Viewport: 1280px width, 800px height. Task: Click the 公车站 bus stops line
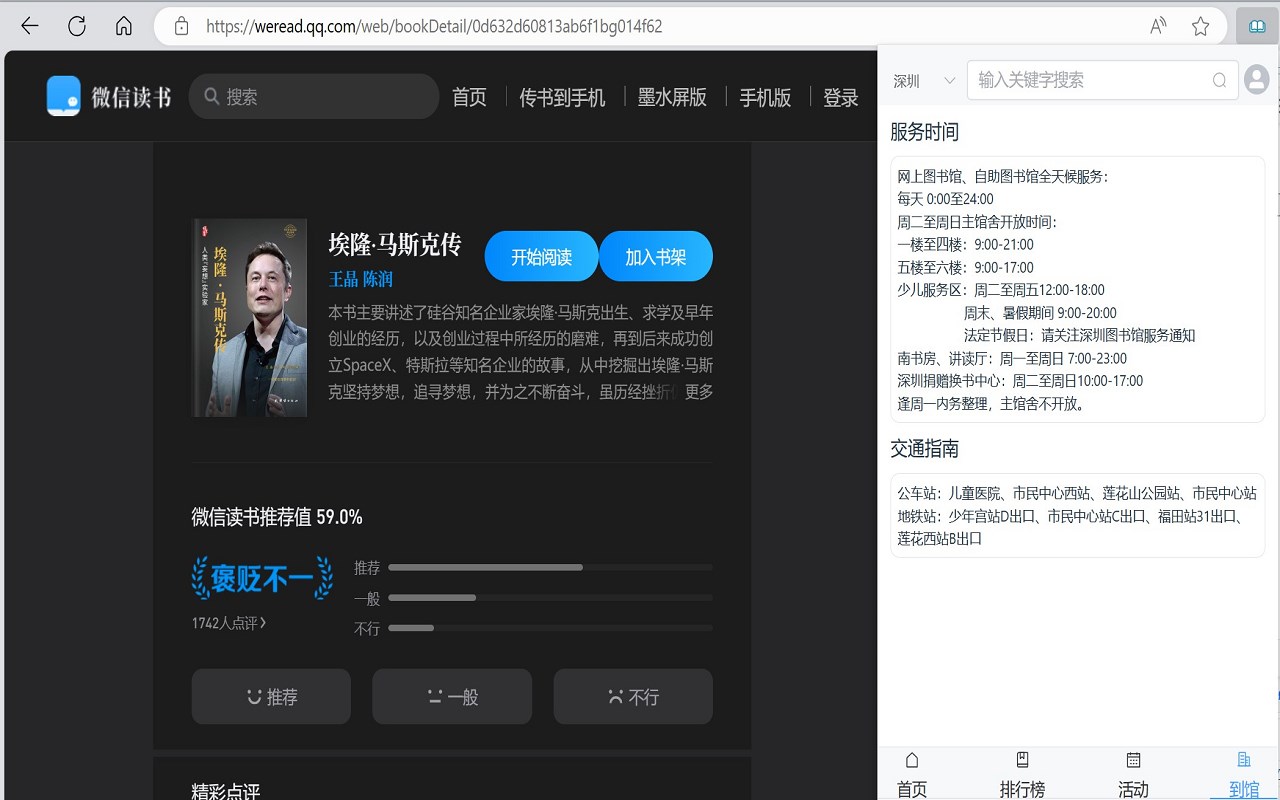[1077, 493]
